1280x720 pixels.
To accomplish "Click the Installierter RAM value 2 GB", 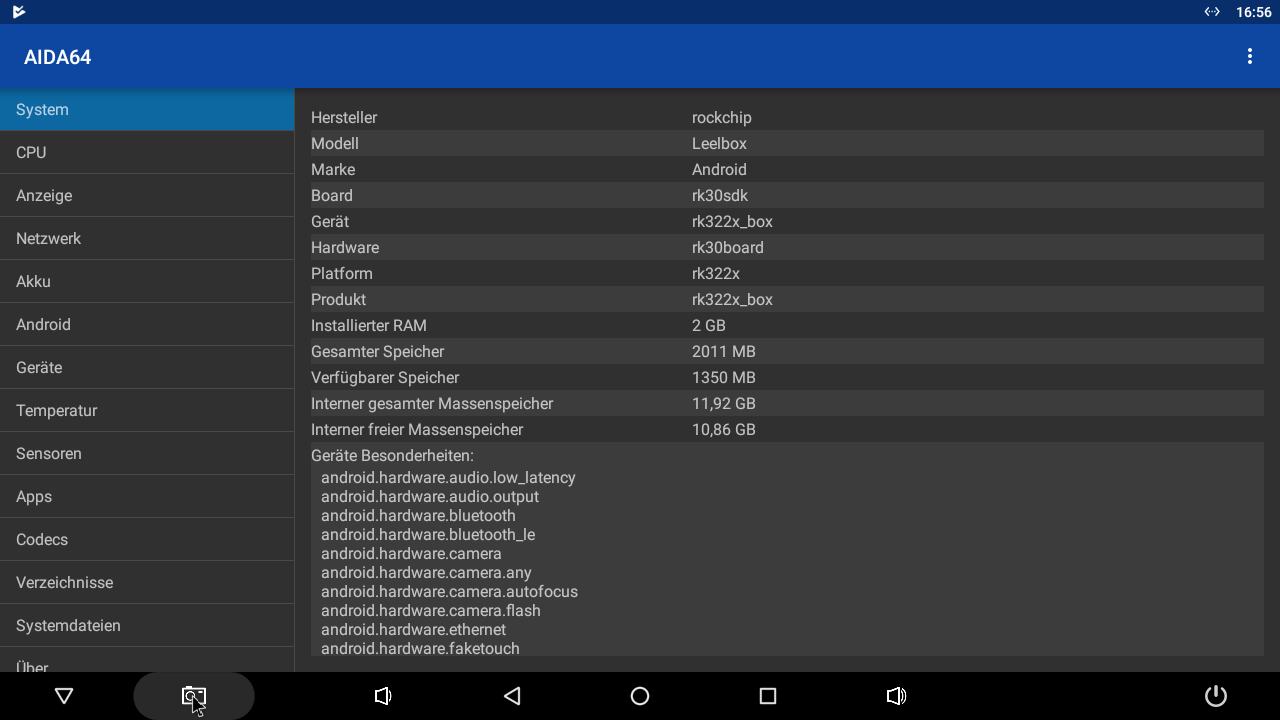I will tap(709, 326).
